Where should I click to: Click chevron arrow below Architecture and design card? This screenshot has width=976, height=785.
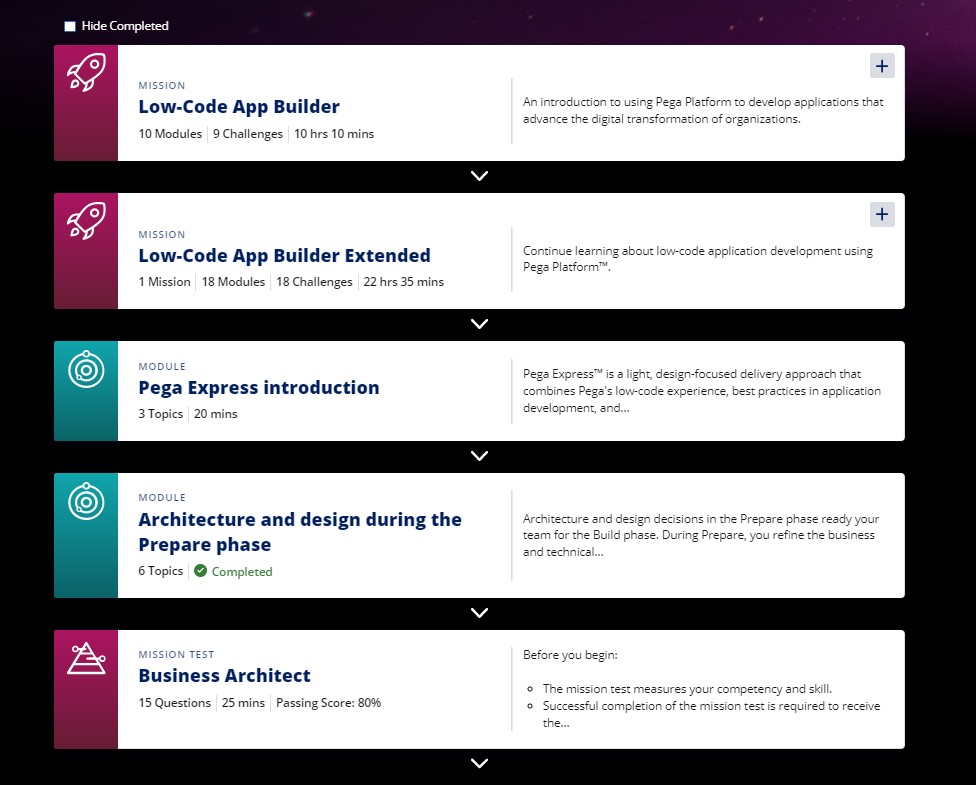pos(479,613)
